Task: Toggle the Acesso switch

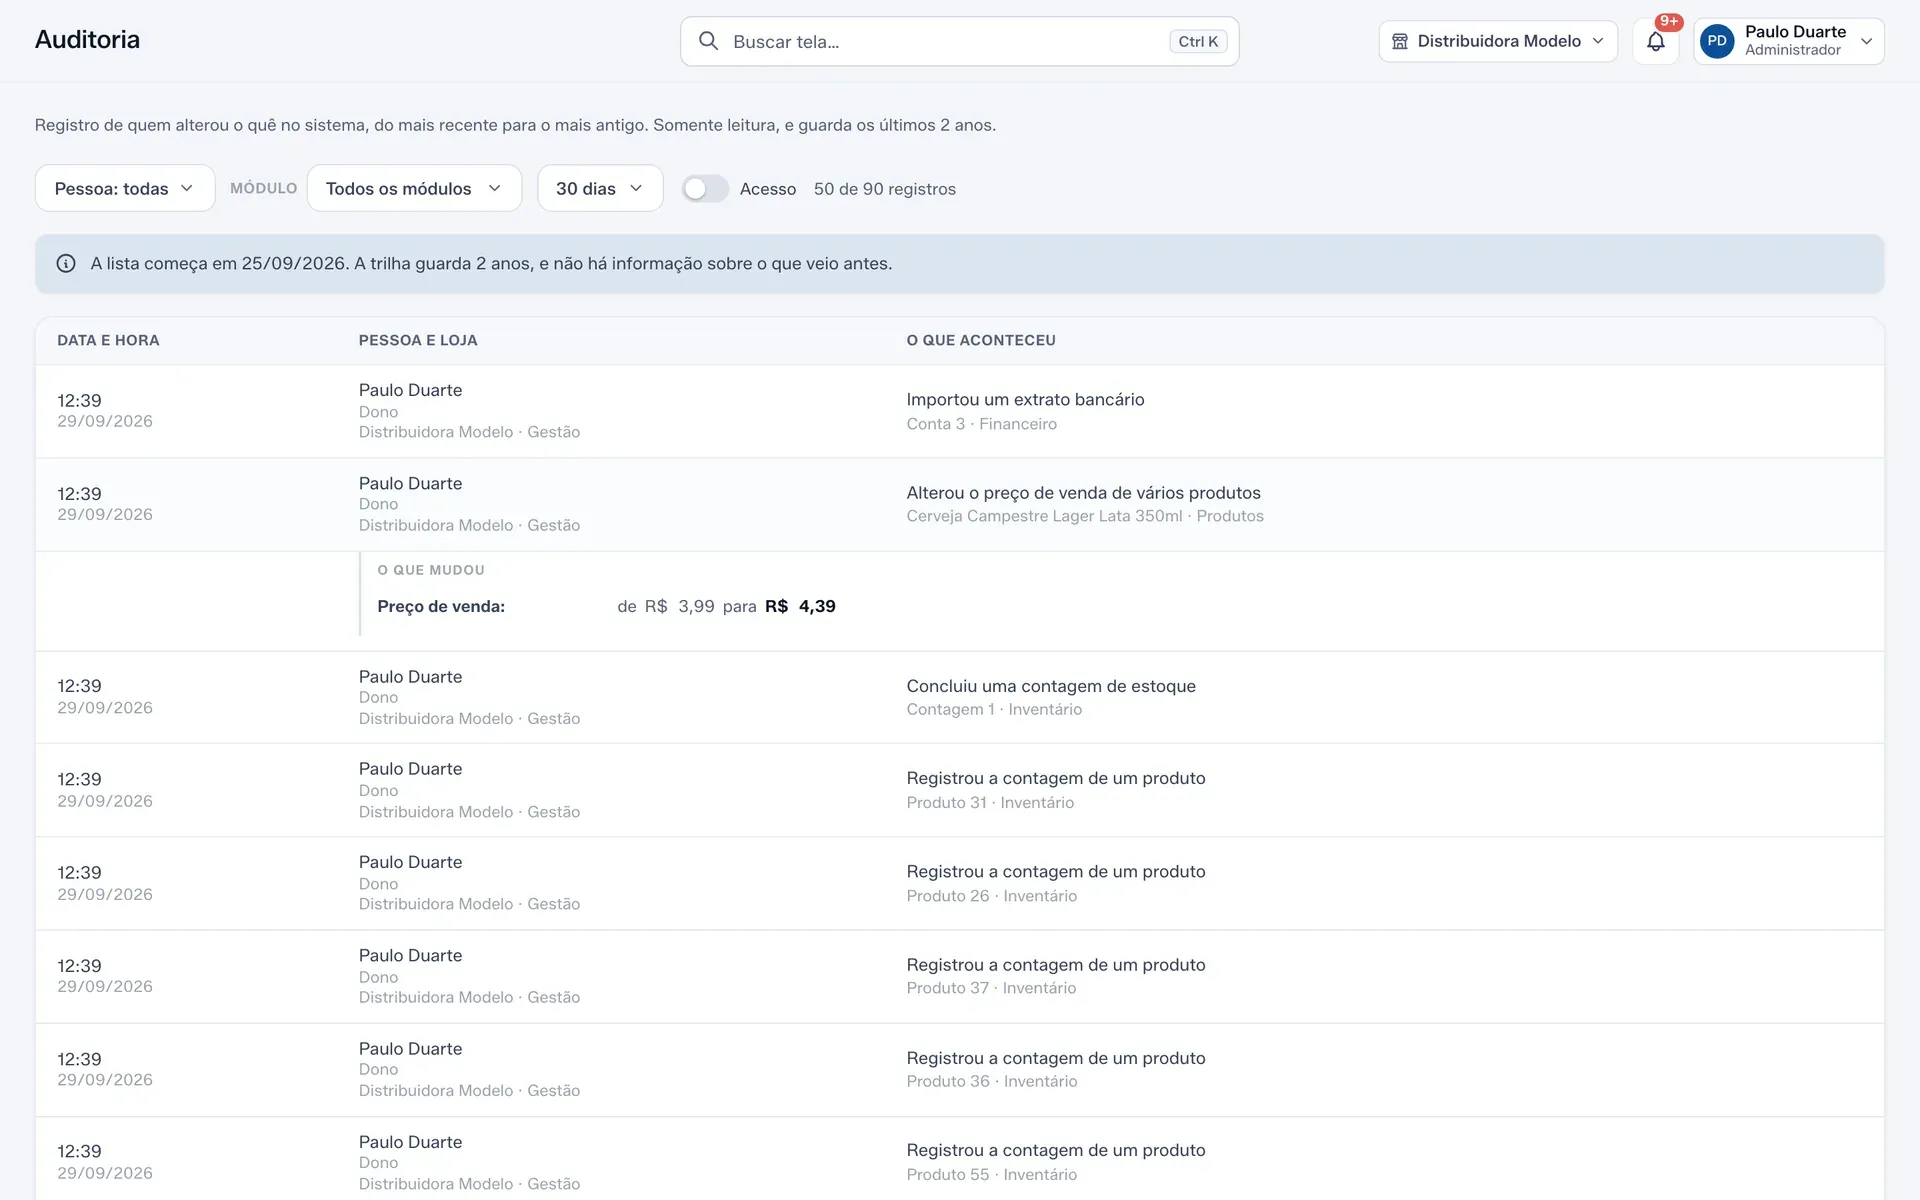Action: point(705,189)
